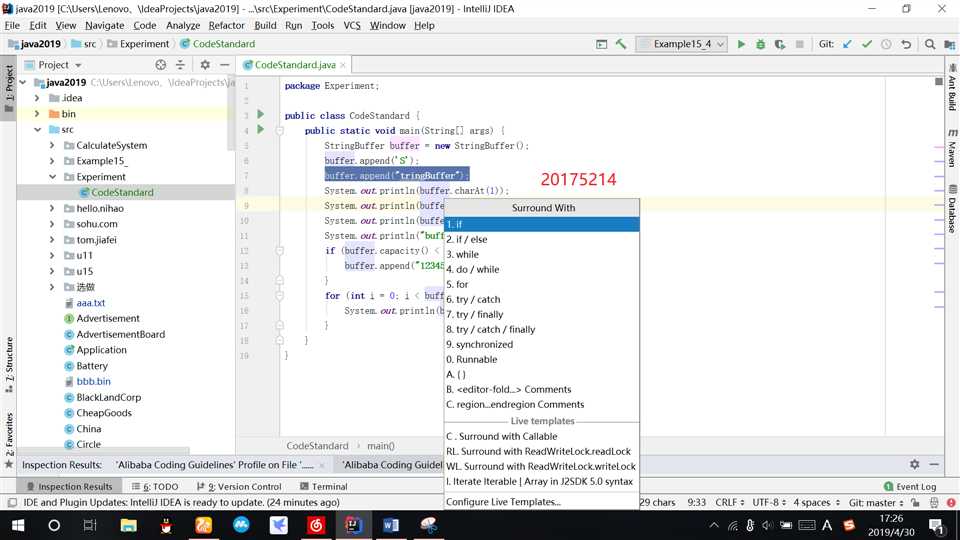Screen dimensions: 960x540
Task: Open Inspection Results tool window button
Action: (69, 486)
